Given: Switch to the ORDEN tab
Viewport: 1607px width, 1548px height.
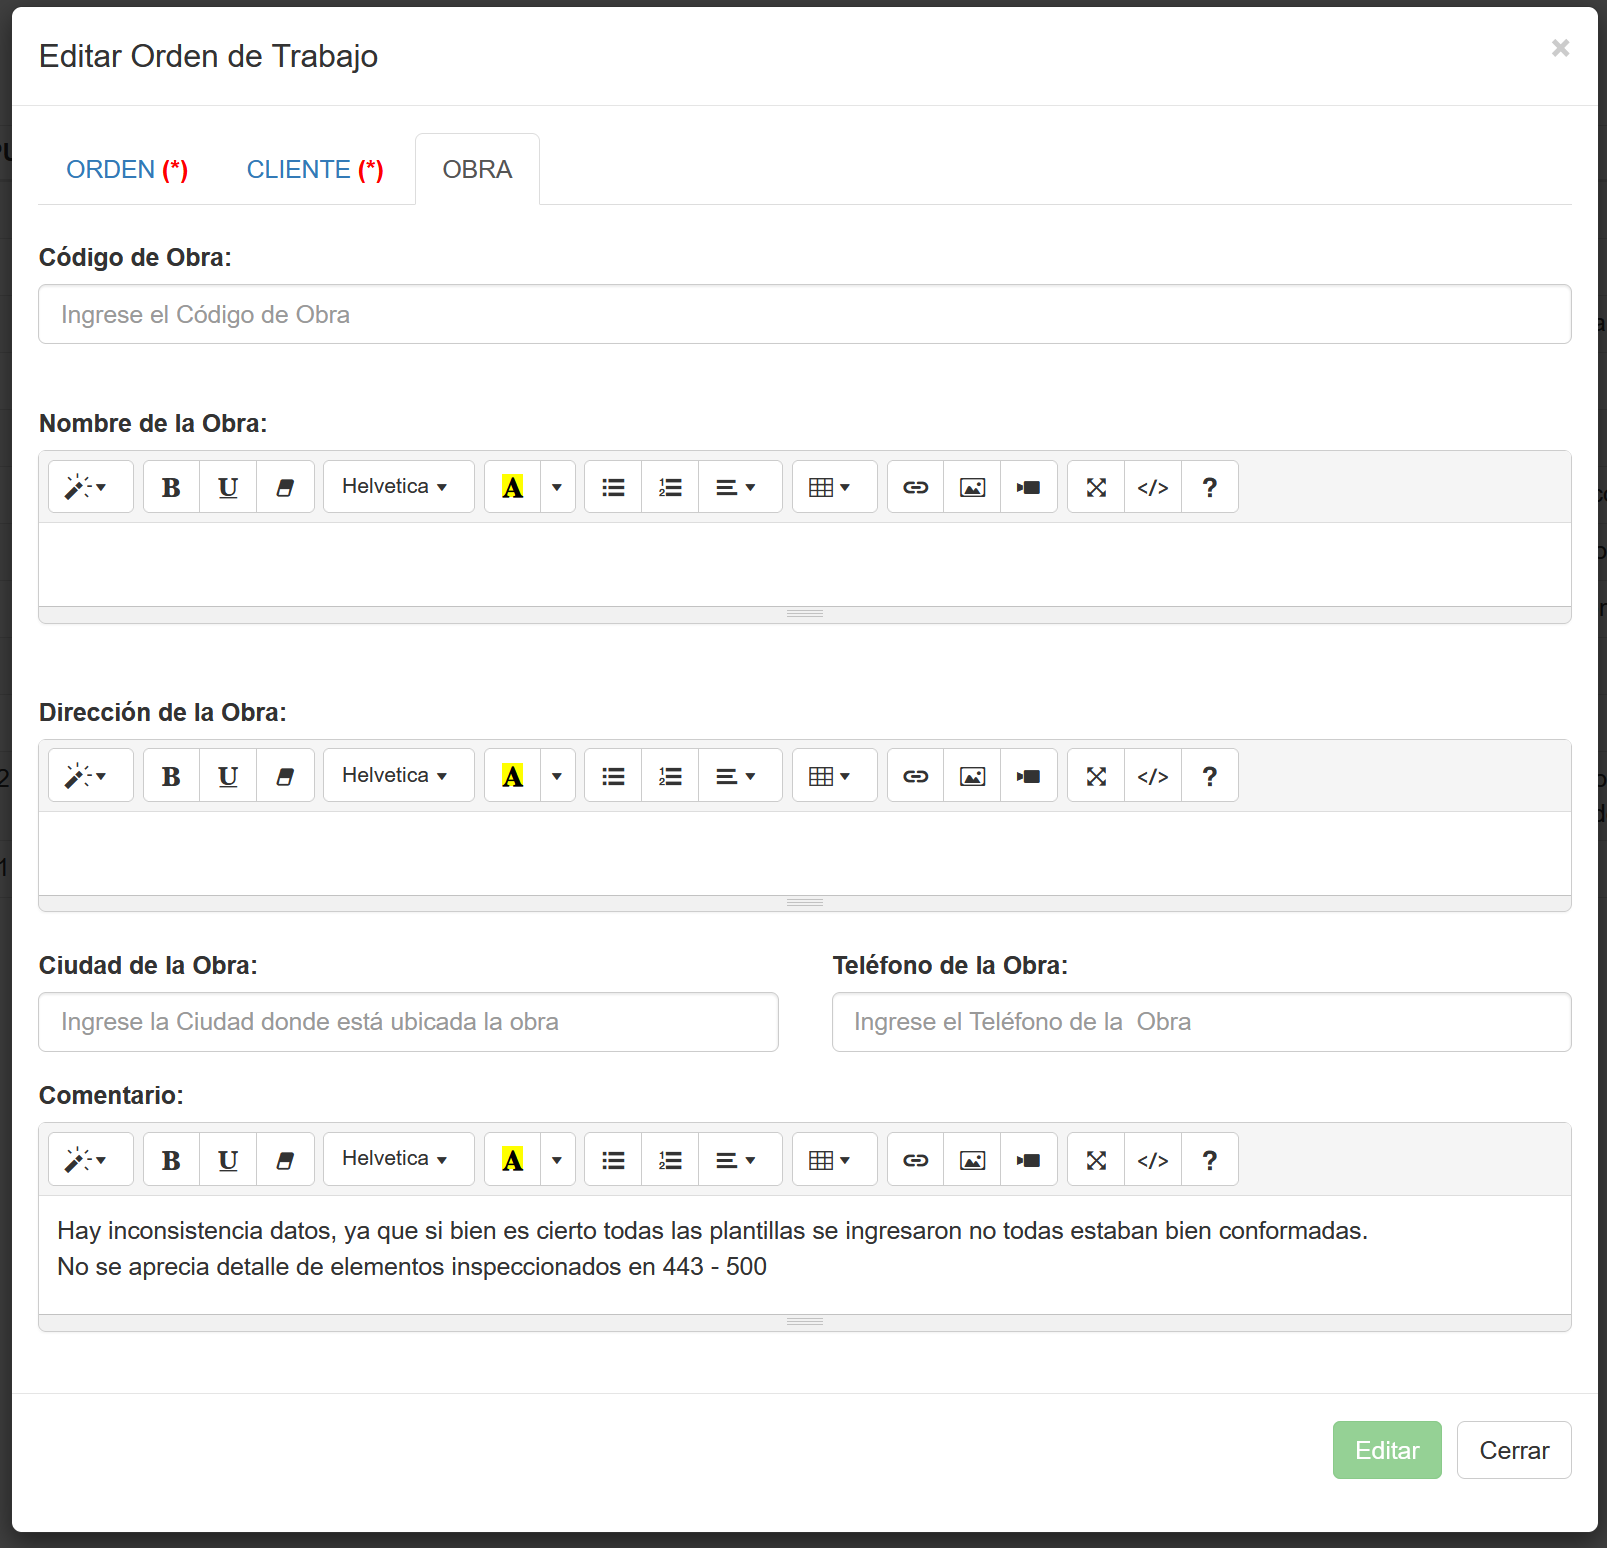Looking at the screenshot, I should click(127, 170).
